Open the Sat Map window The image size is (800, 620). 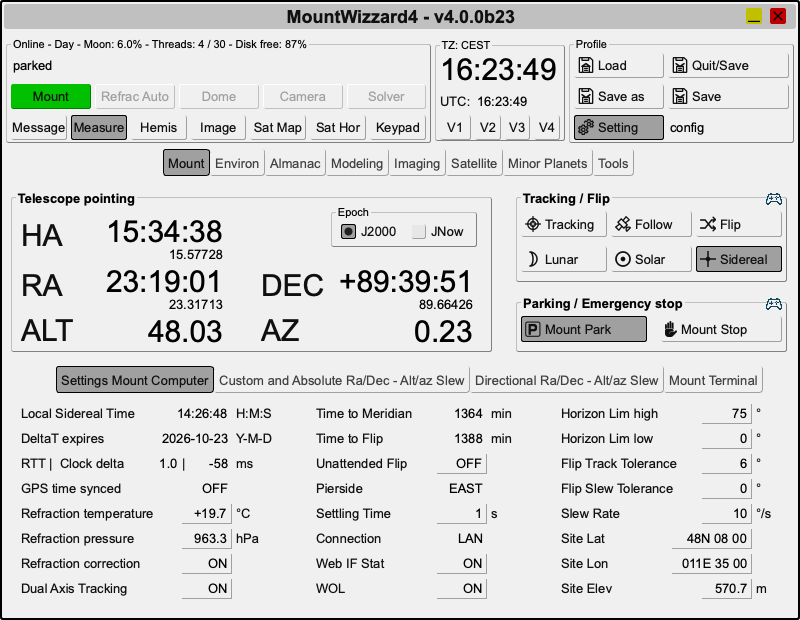pos(278,128)
